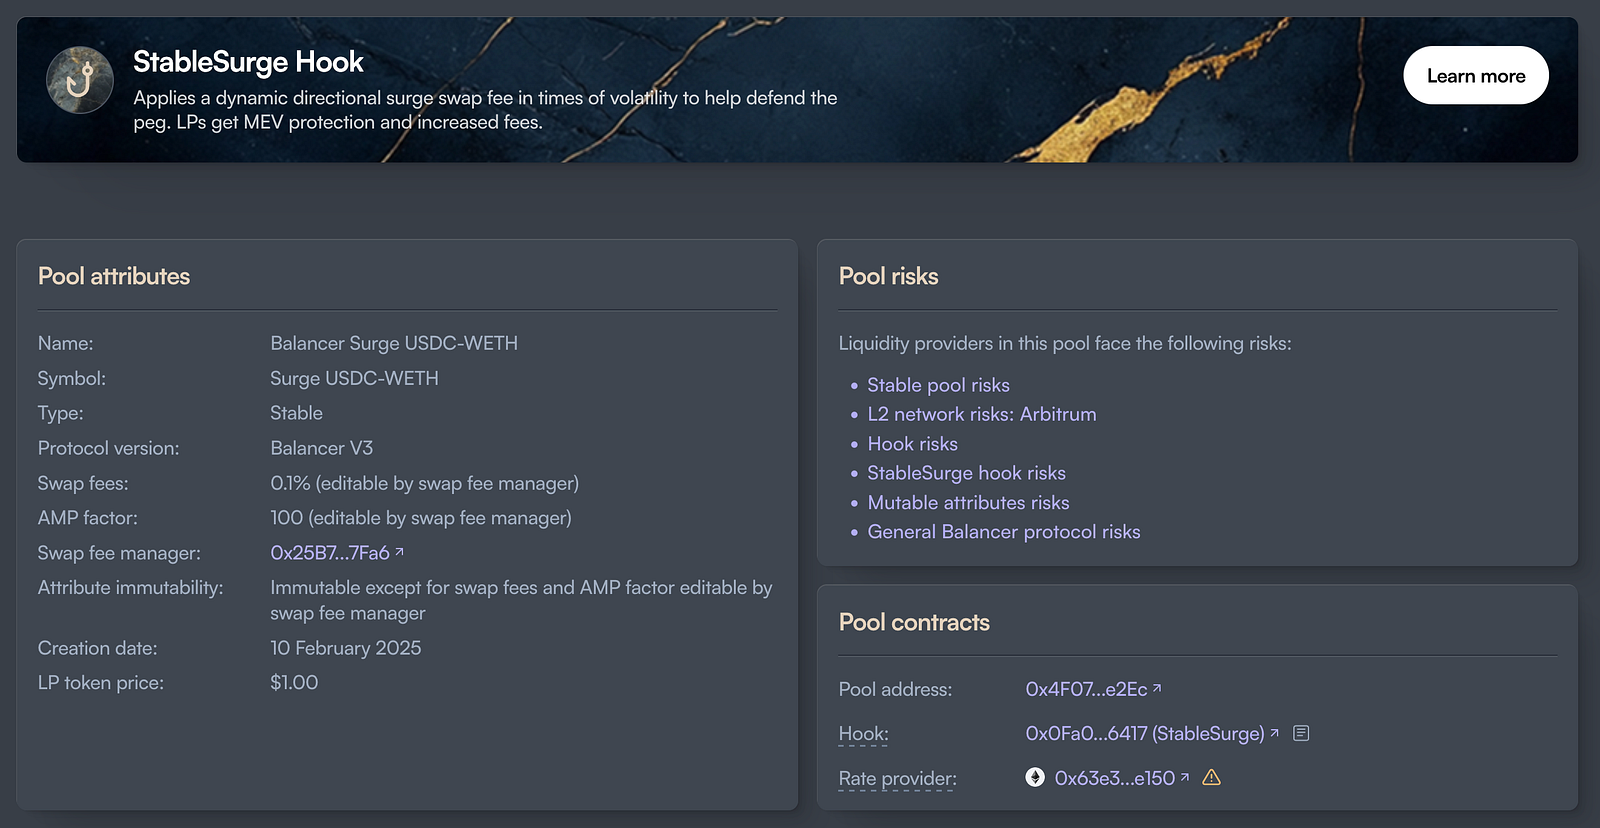Open pool address 0x4F07...e2Ec
1600x828 pixels.
tap(1086, 689)
